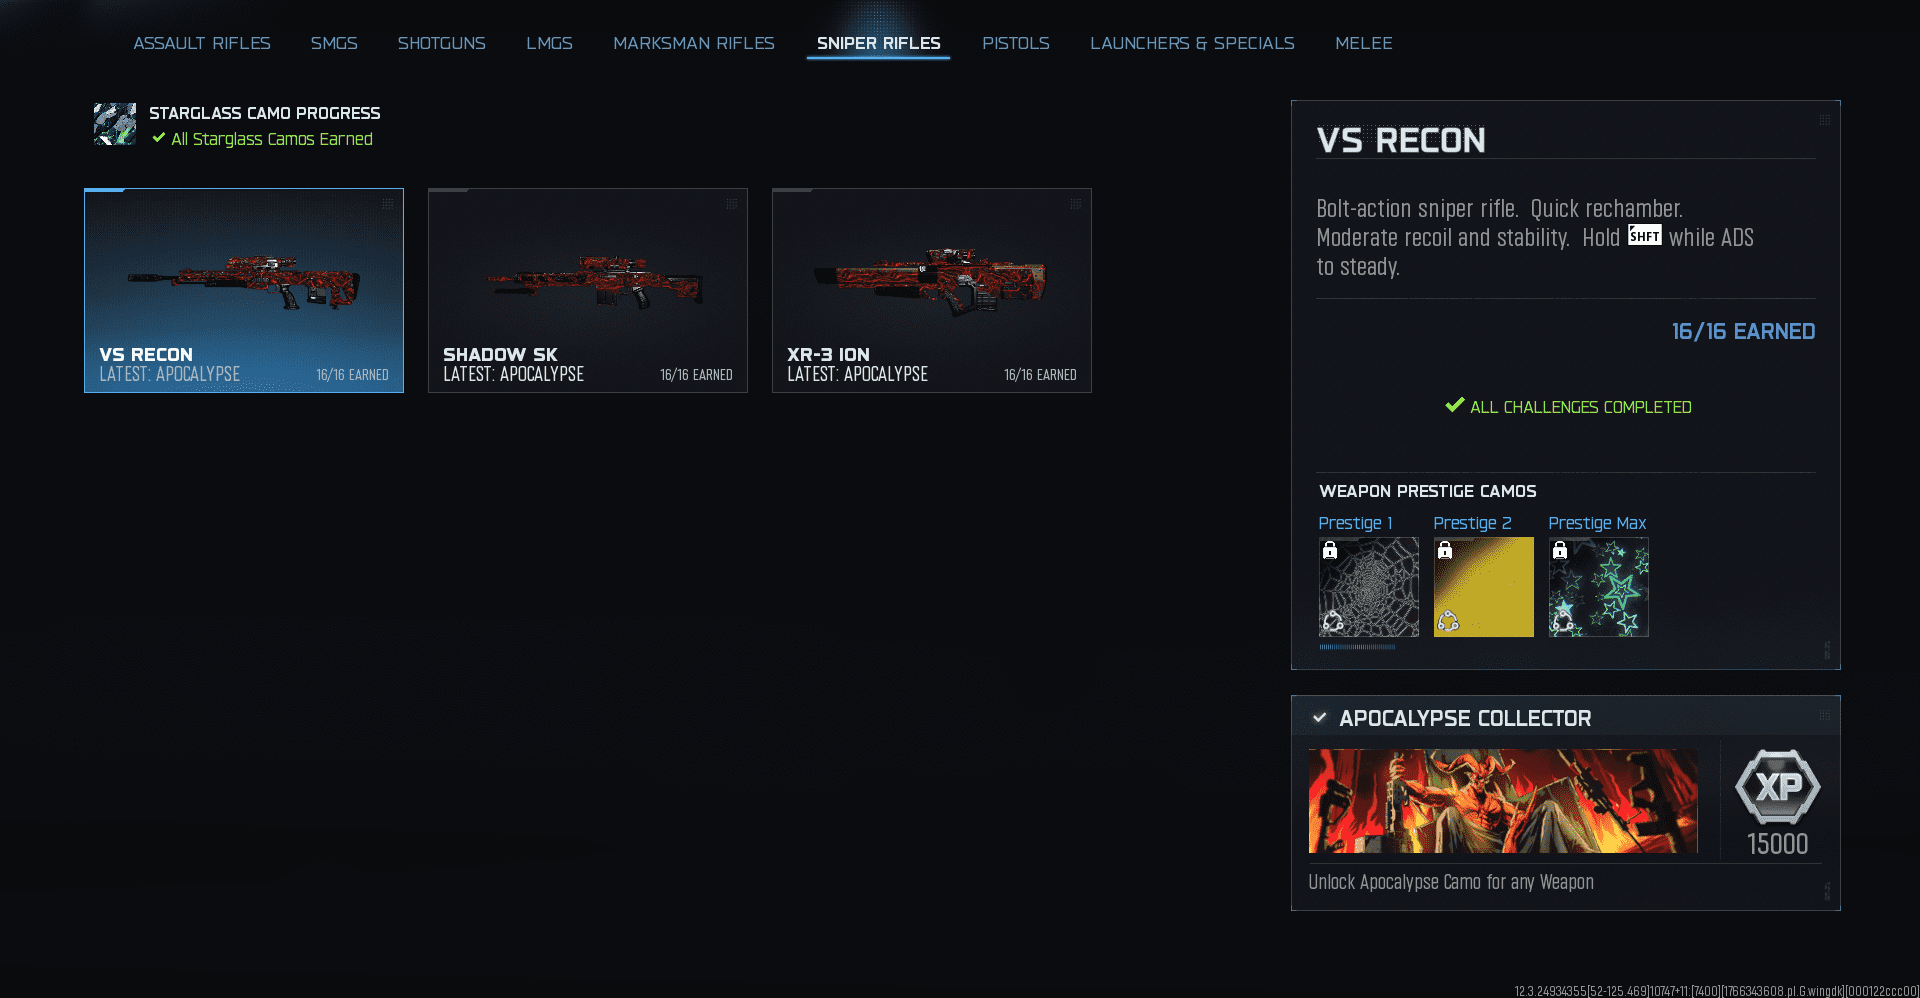Click the All Starglass Camos Earned checkmark
Image resolution: width=1920 pixels, height=998 pixels.
coord(159,138)
